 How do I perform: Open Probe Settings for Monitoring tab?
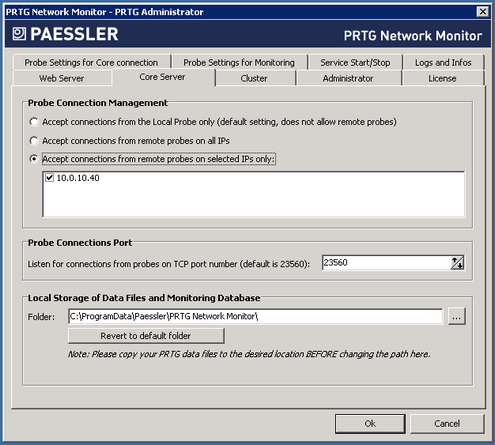tap(239, 62)
